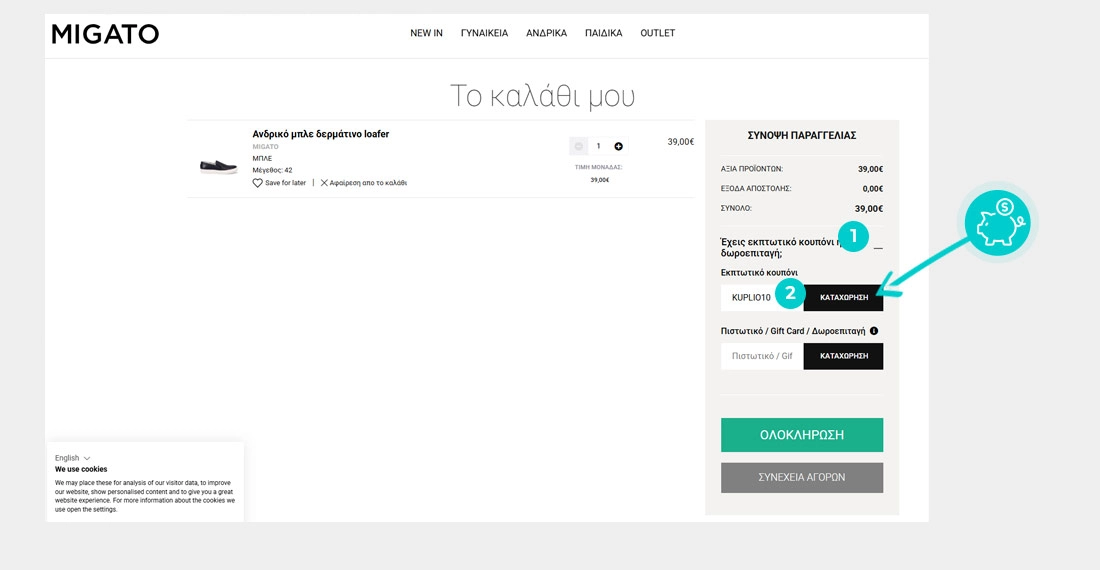This screenshot has height=570, width=1100.
Task: Click the teal piggy bank savings icon
Action: click(x=997, y=223)
